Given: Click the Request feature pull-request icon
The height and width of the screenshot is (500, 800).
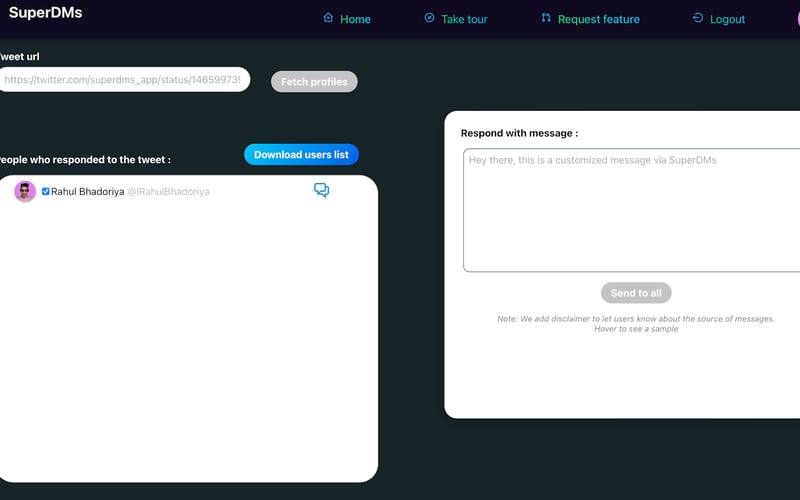Looking at the screenshot, I should tap(546, 18).
